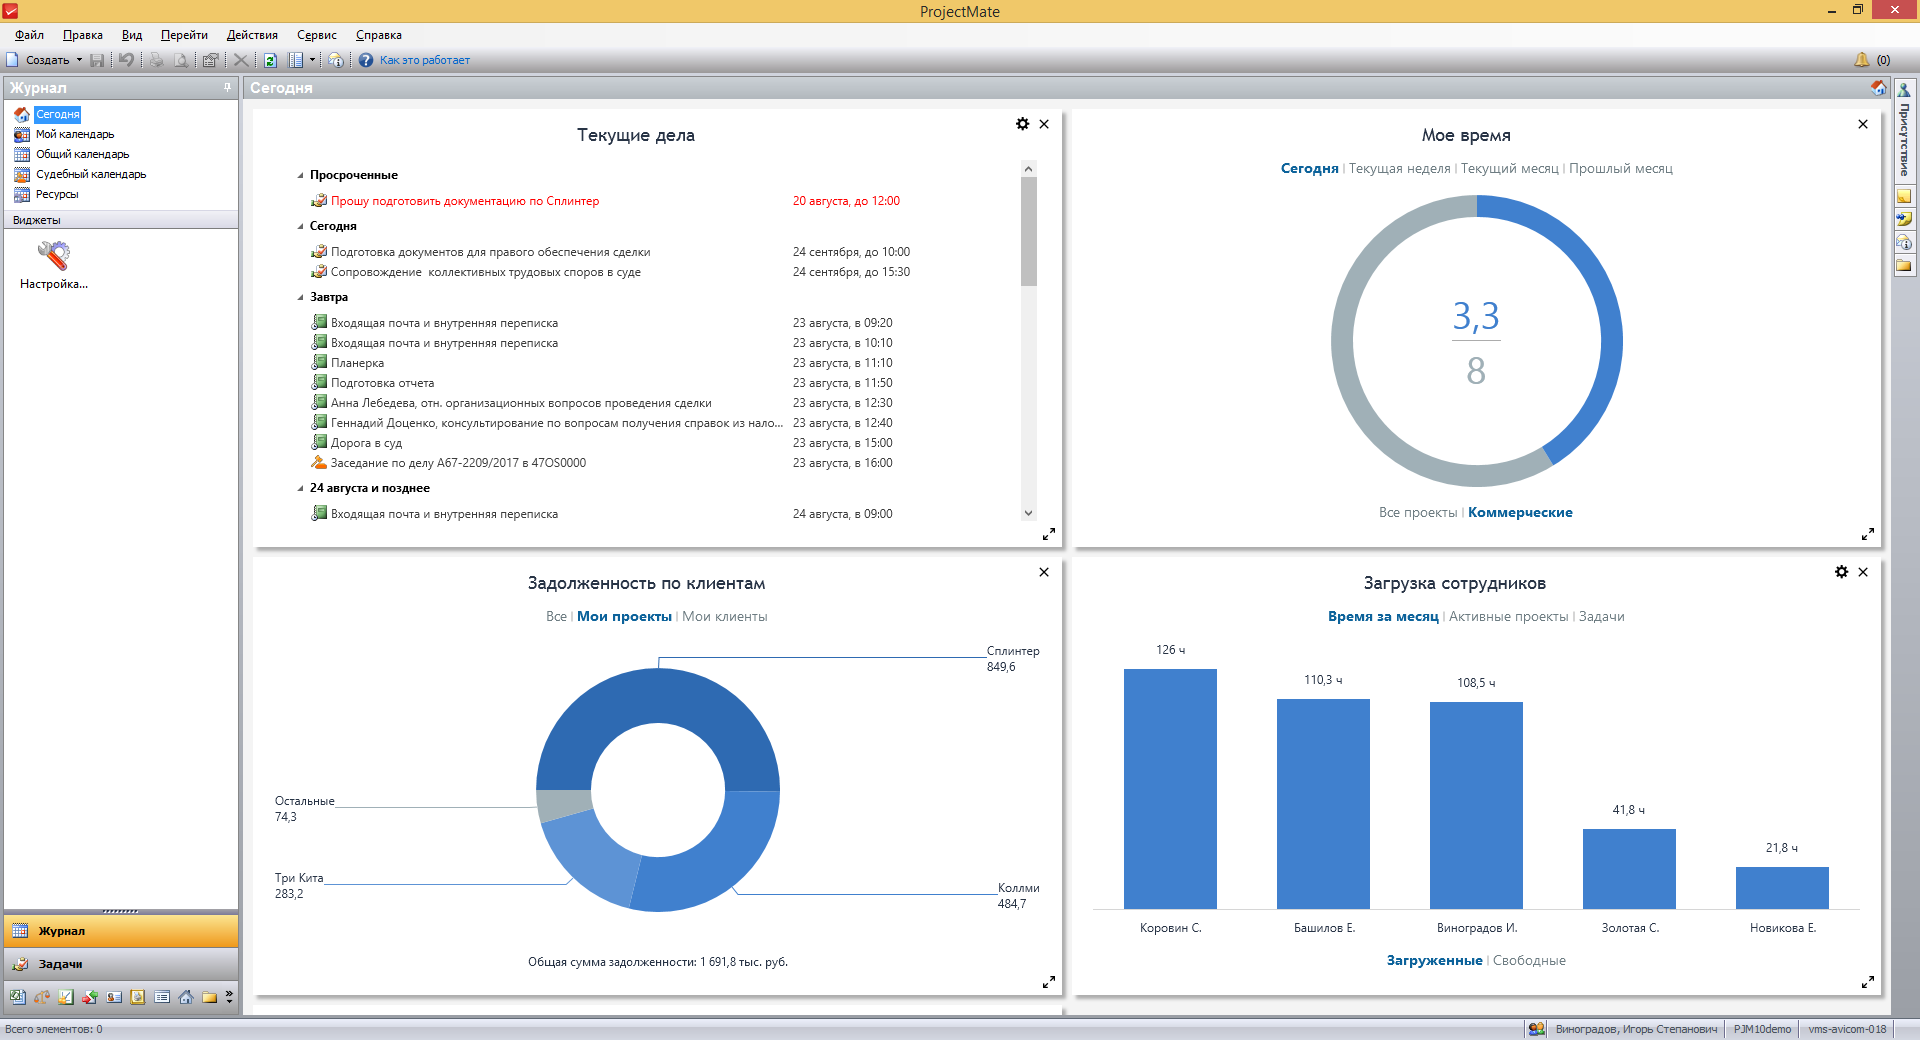The width and height of the screenshot is (1920, 1040).
Task: Pin the Журнал panel with pushpin icon
Action: [227, 87]
